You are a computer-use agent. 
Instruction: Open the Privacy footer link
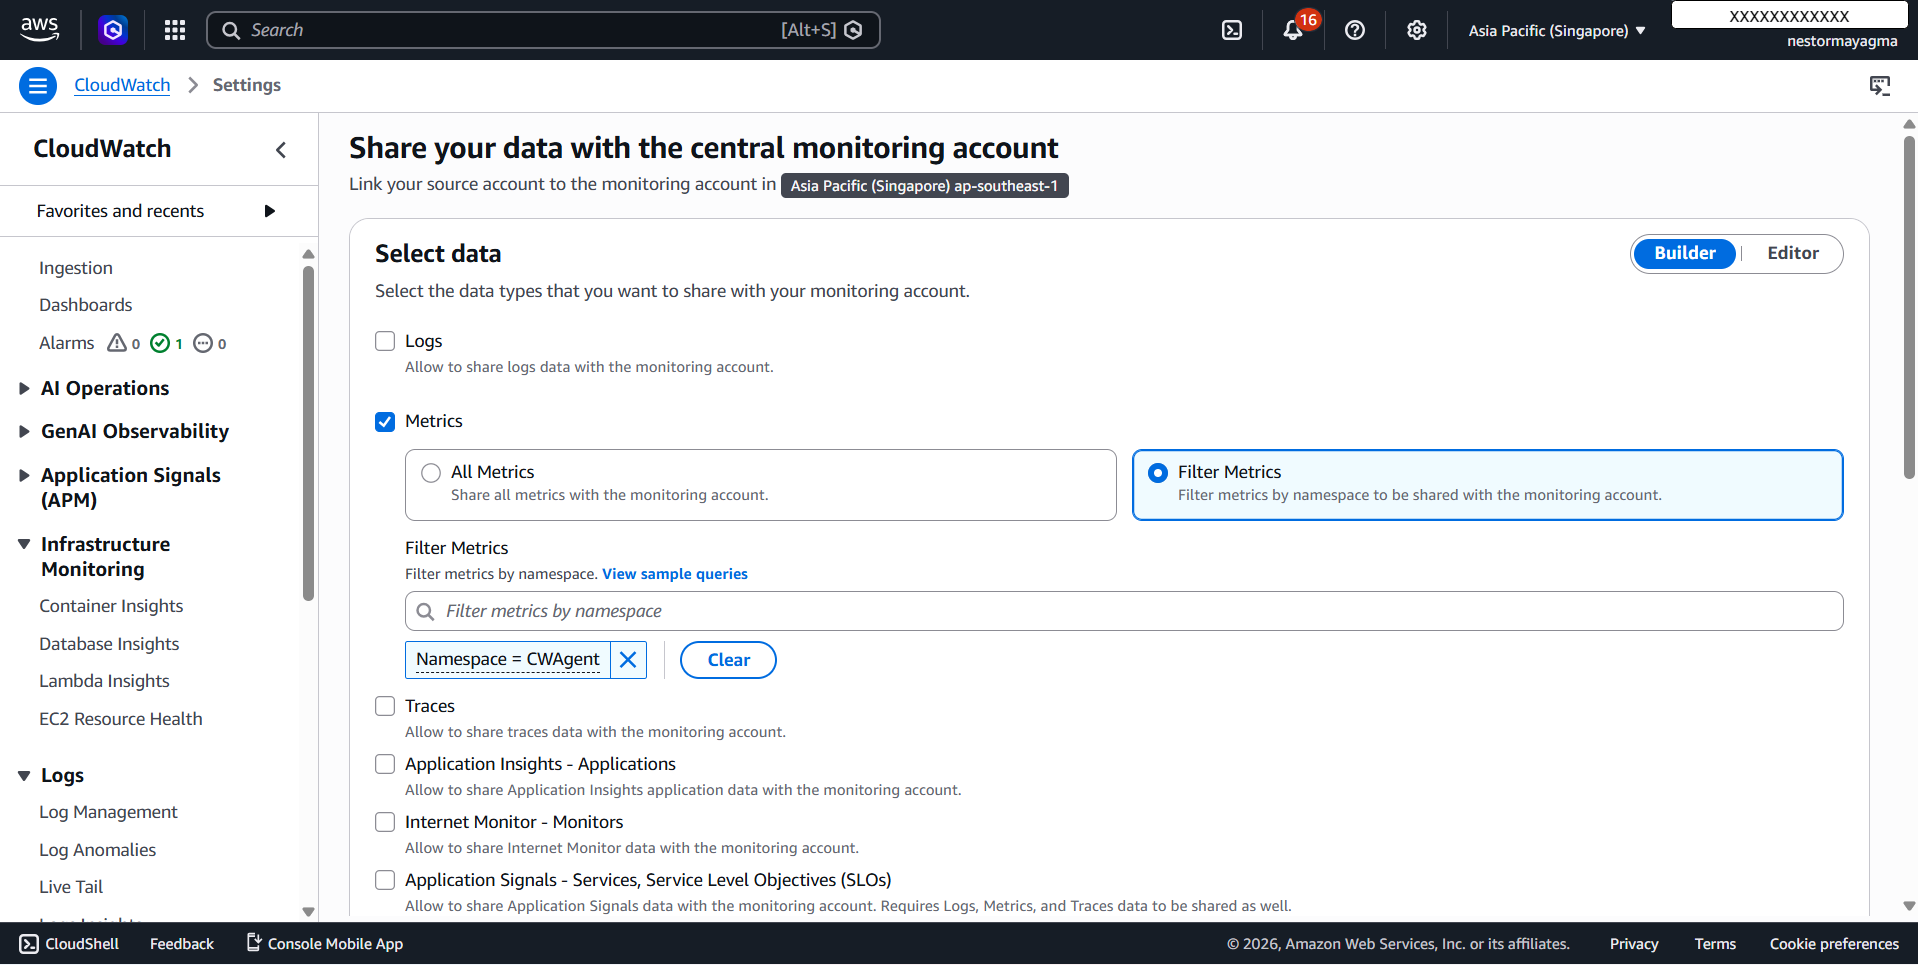click(x=1634, y=944)
